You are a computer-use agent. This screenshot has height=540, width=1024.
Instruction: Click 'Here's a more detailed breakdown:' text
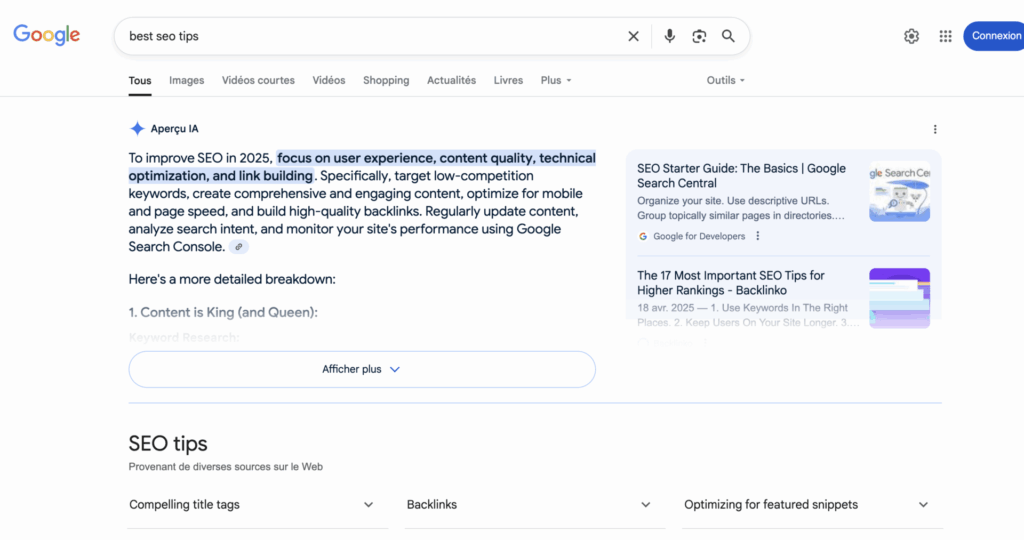point(232,279)
